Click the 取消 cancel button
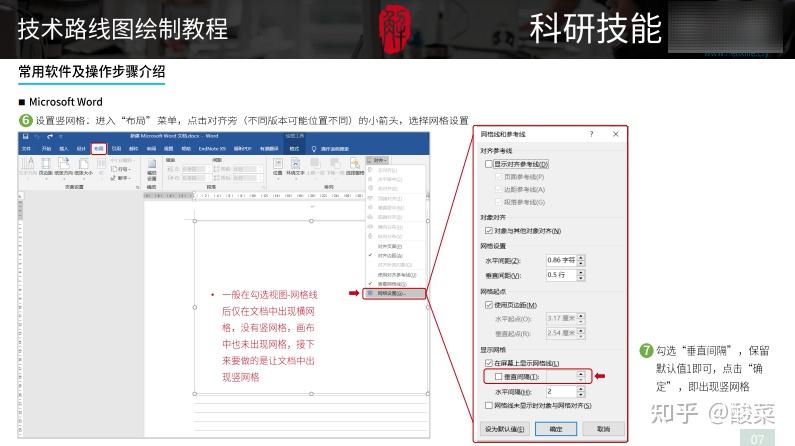 [x=603, y=429]
